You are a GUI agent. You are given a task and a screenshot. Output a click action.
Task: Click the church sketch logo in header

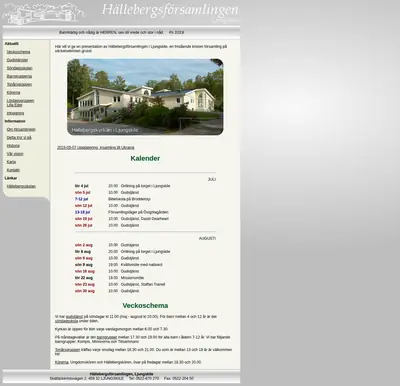click(x=43, y=13)
